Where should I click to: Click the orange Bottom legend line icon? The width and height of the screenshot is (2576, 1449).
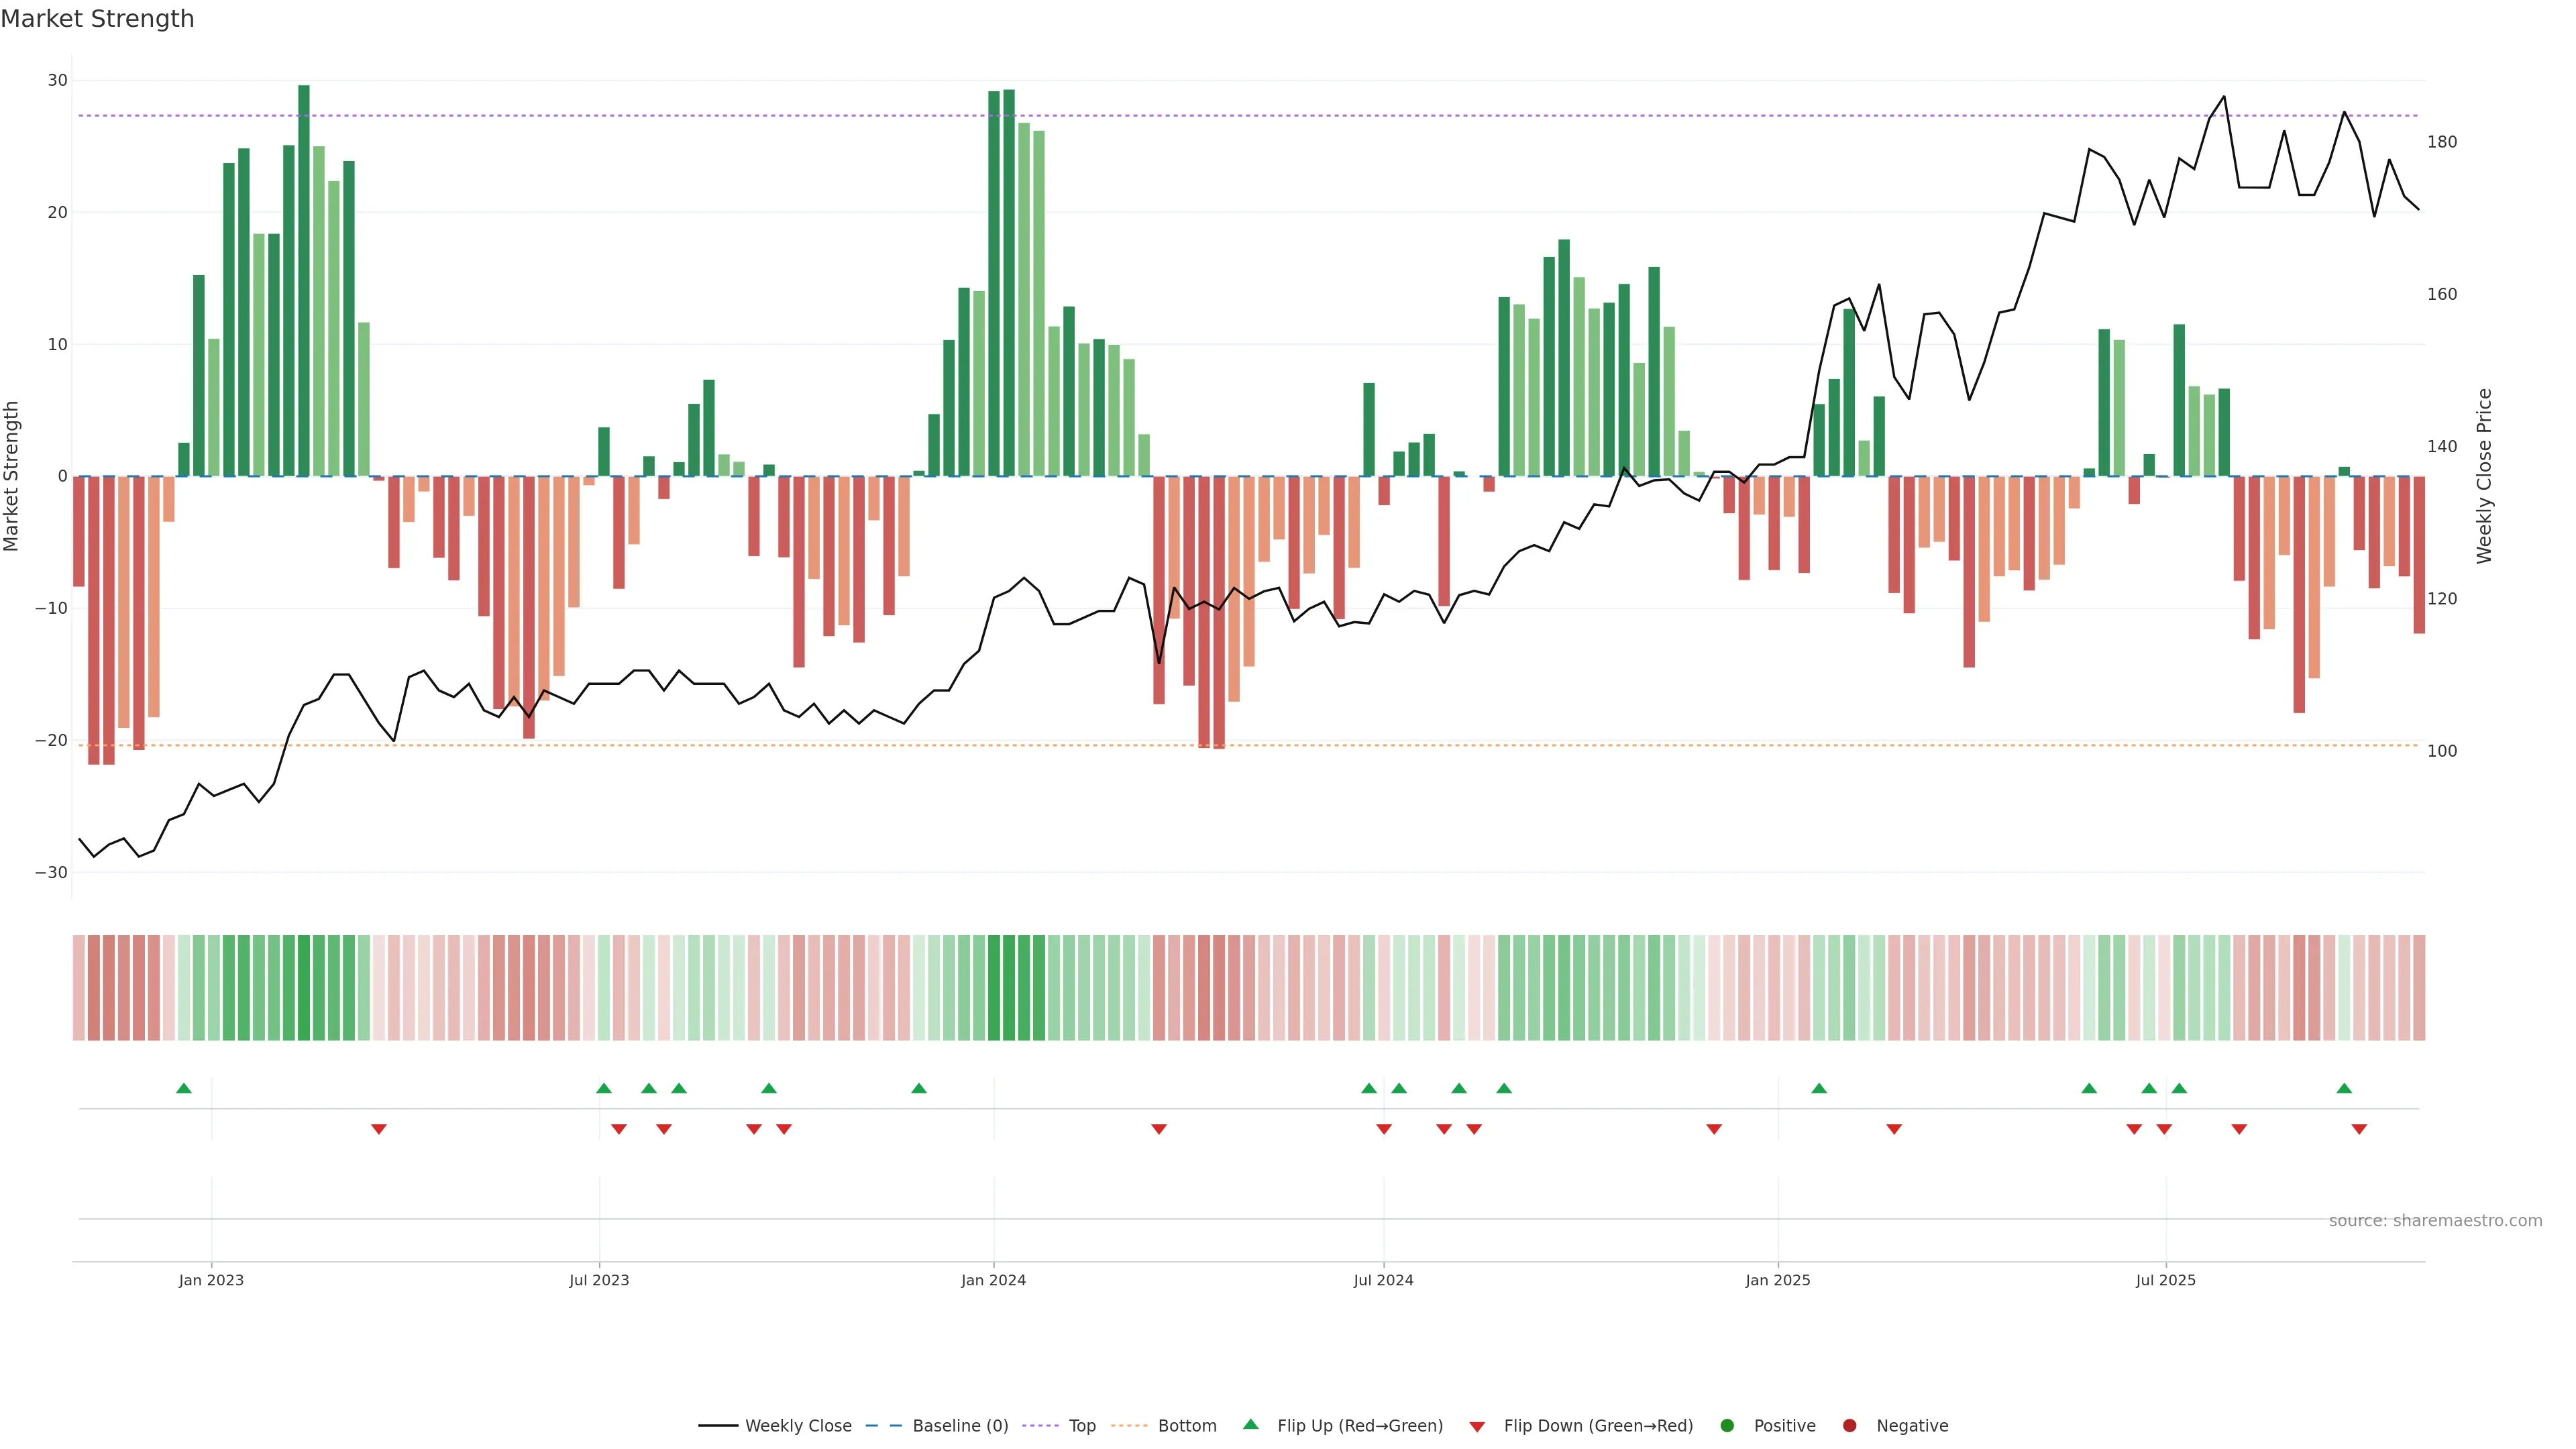1129,1426
